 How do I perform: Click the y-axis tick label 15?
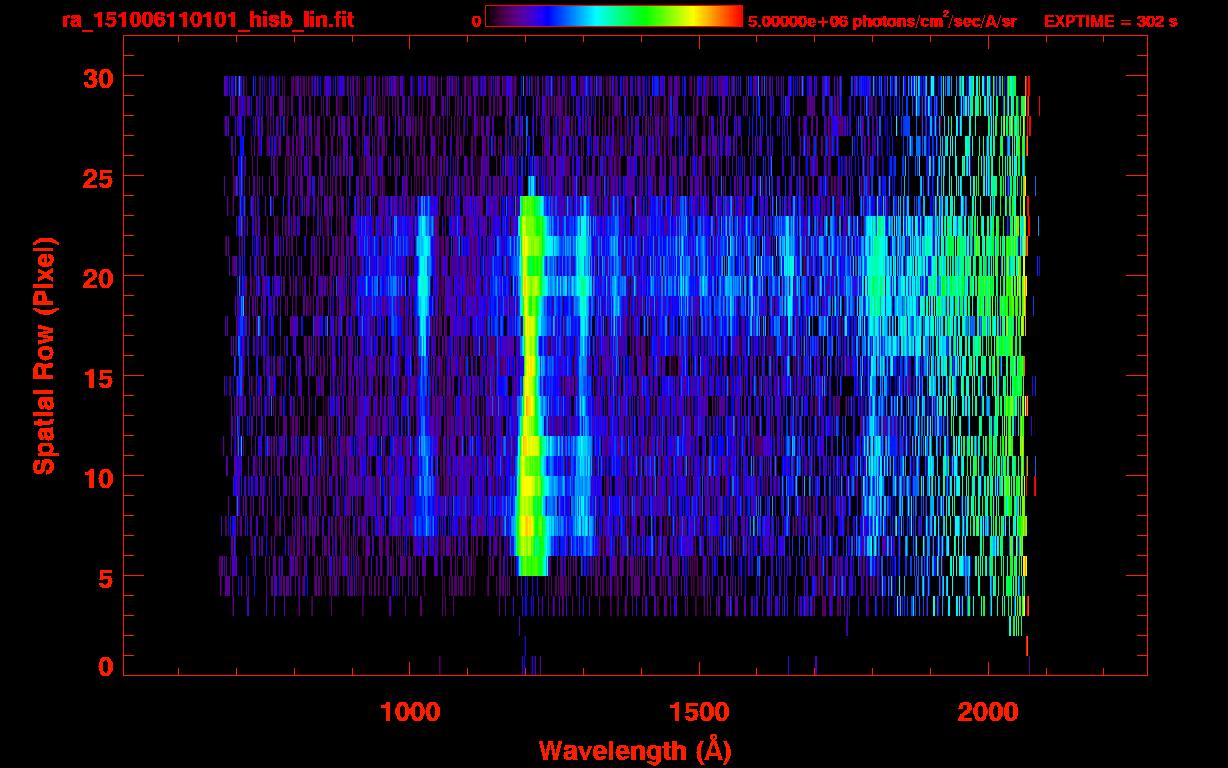pos(96,377)
